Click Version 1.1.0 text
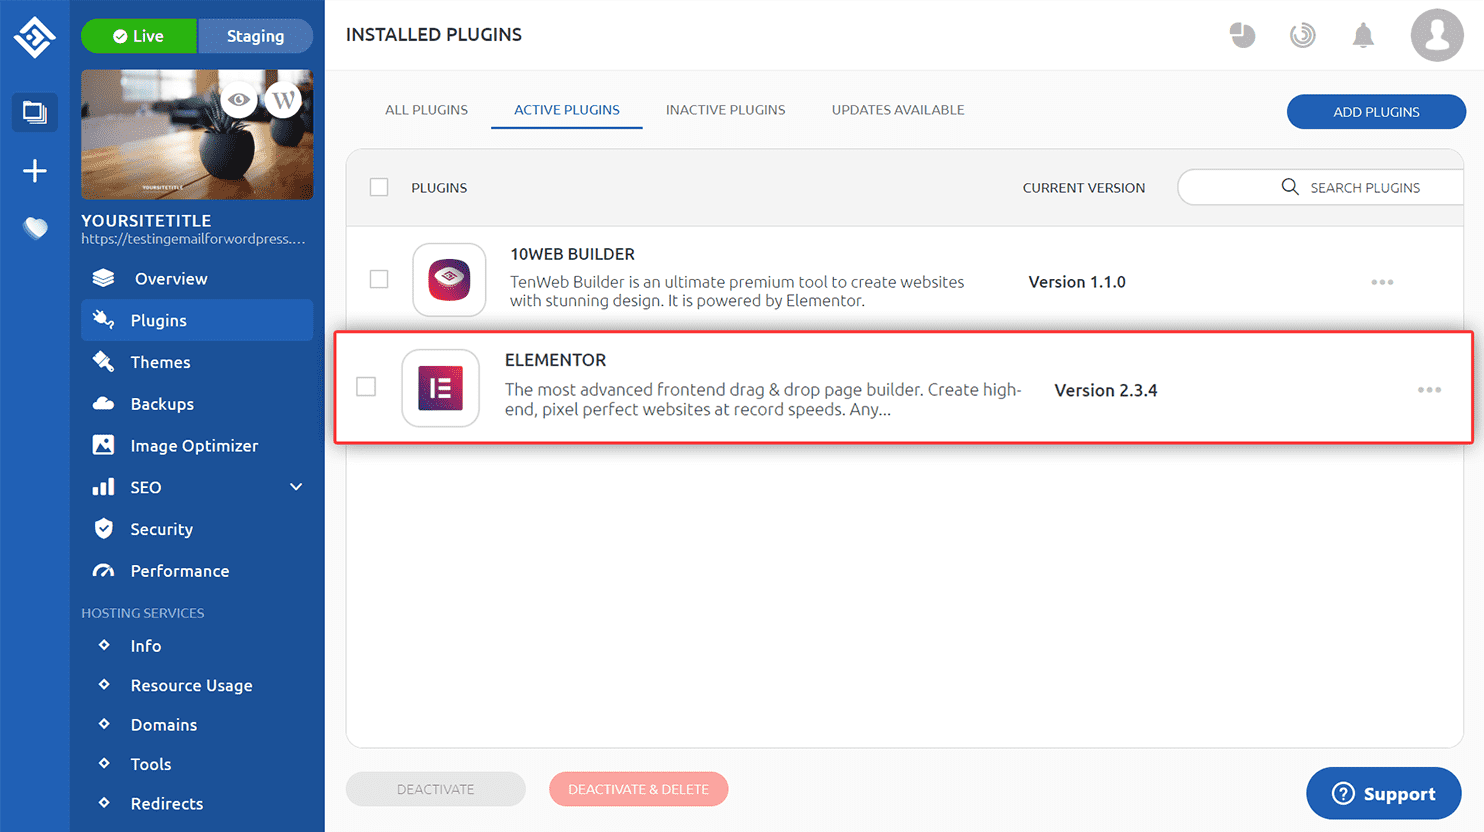This screenshot has width=1484, height=832. click(x=1077, y=282)
